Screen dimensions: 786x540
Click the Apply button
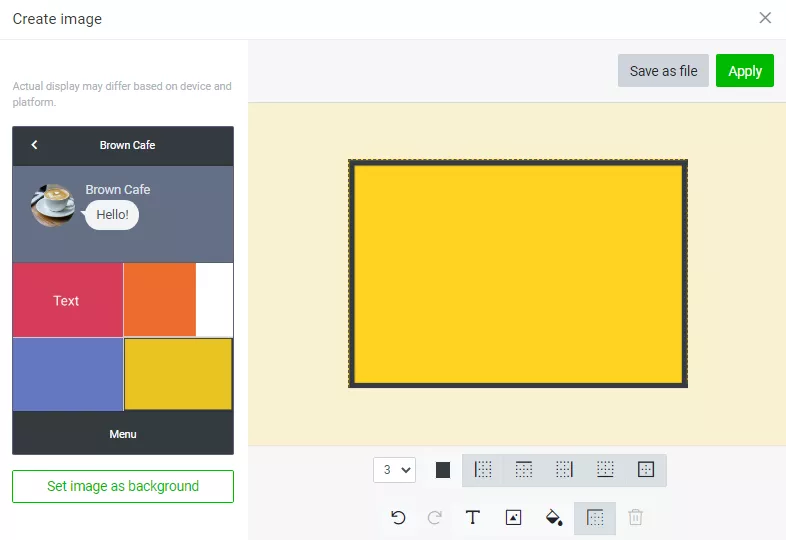(x=745, y=71)
